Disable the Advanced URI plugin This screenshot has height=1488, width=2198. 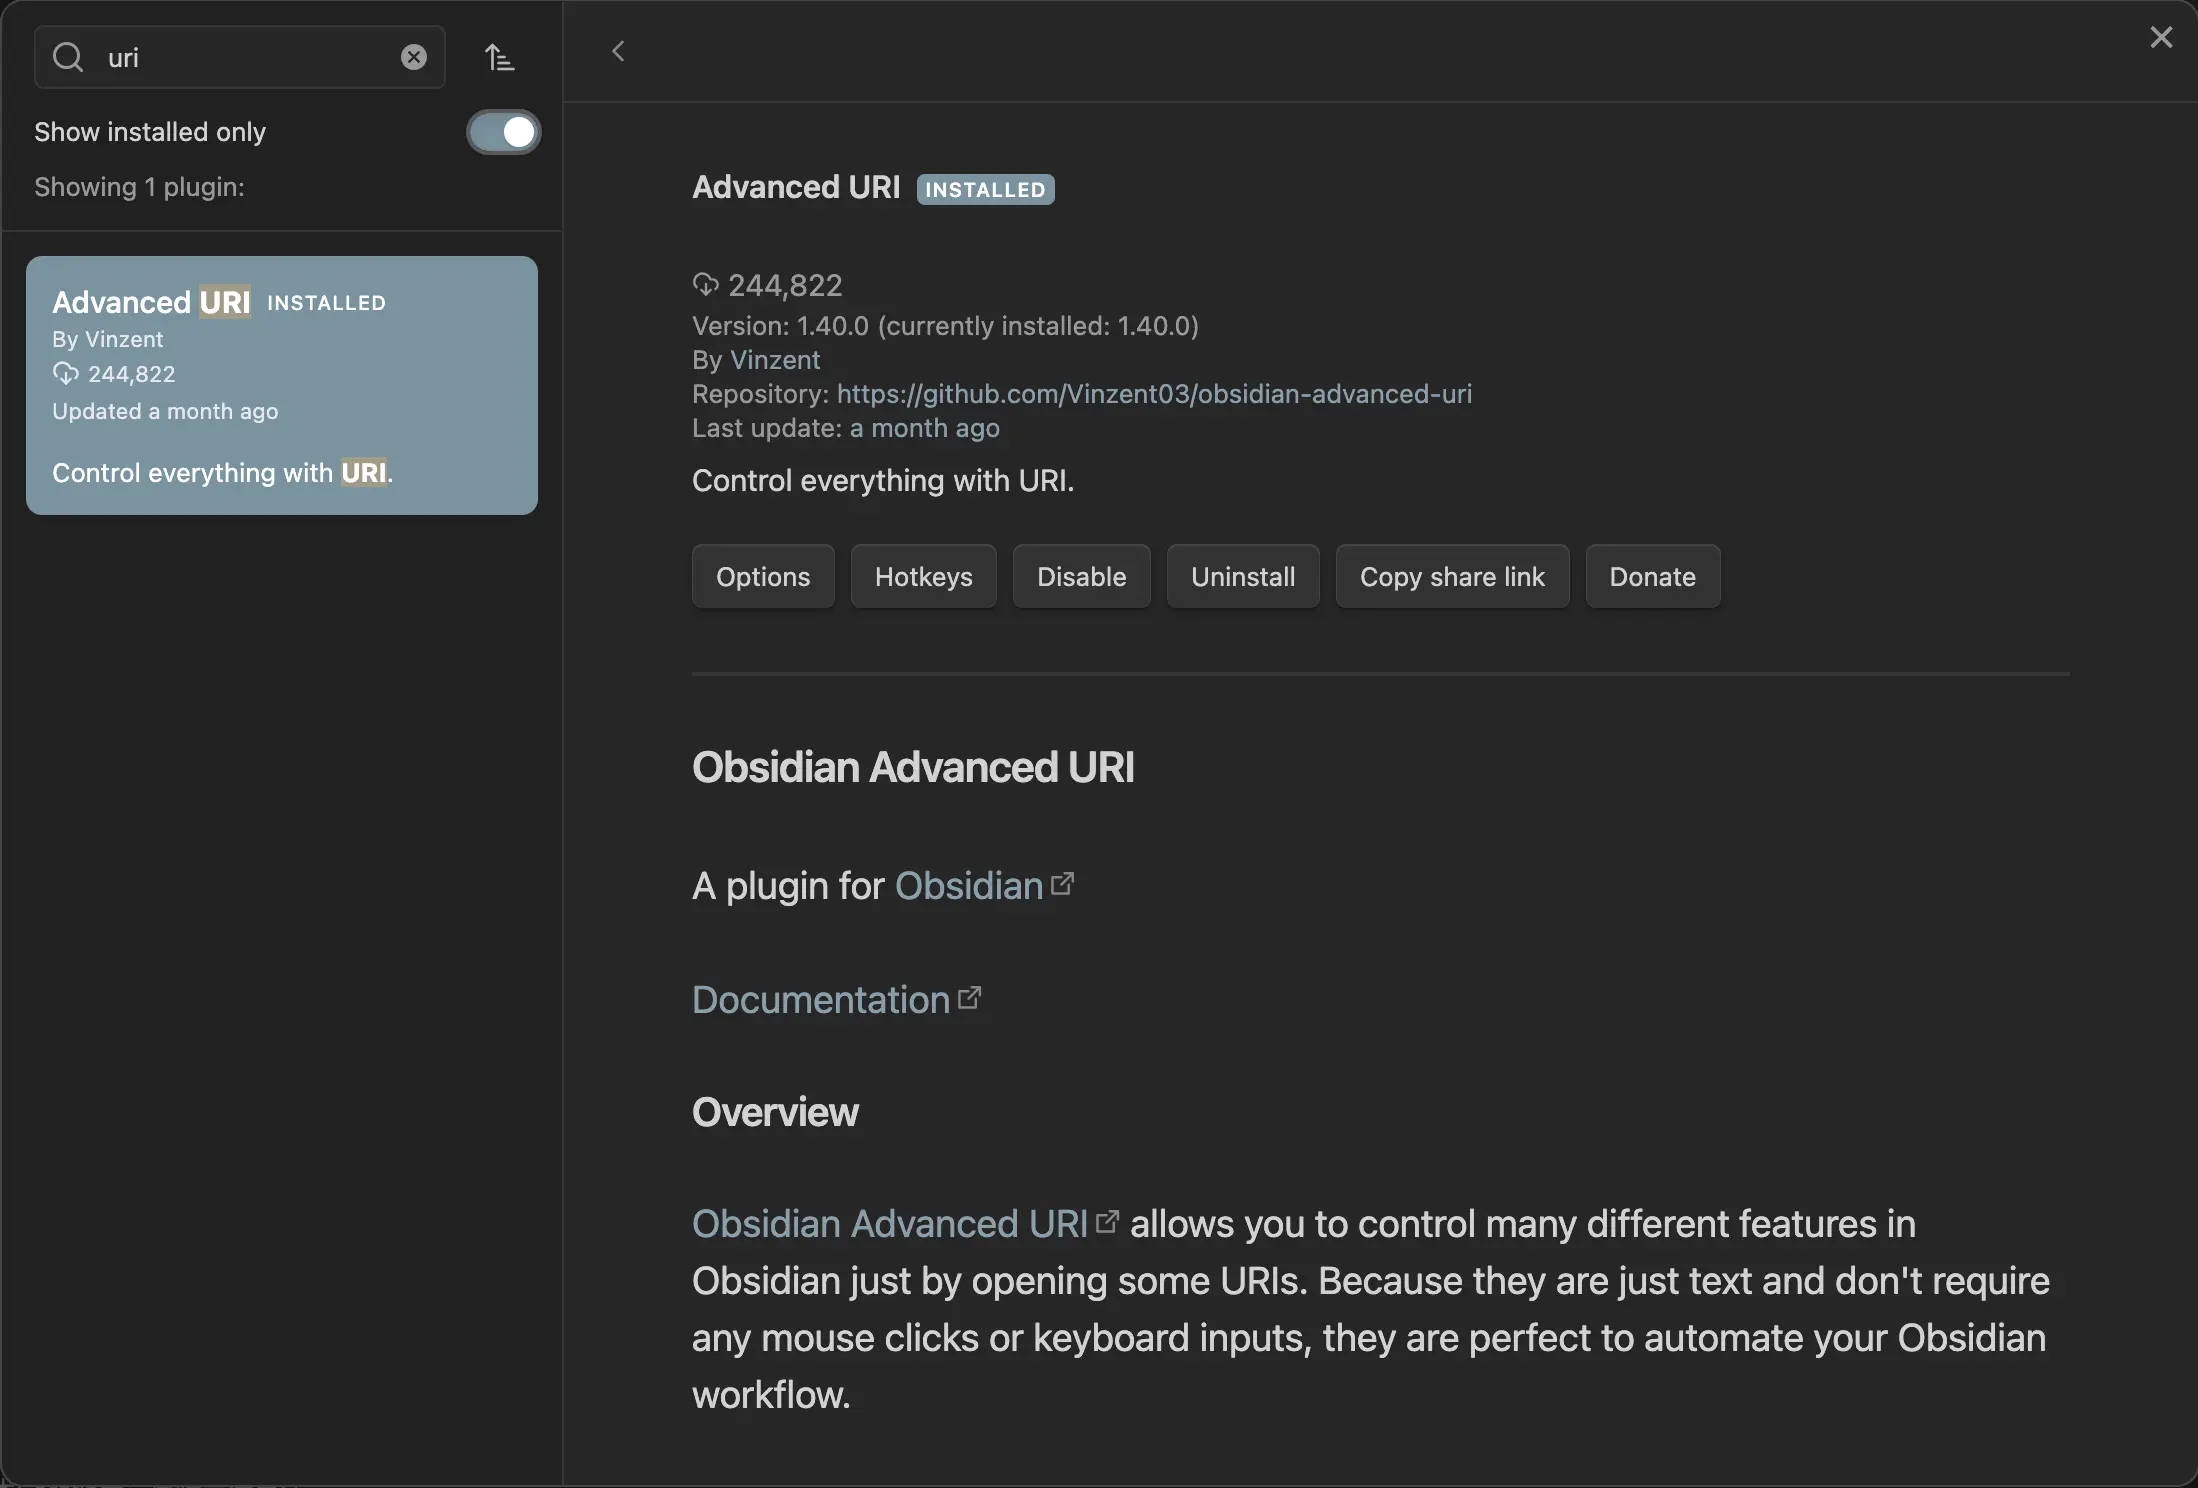click(1081, 576)
